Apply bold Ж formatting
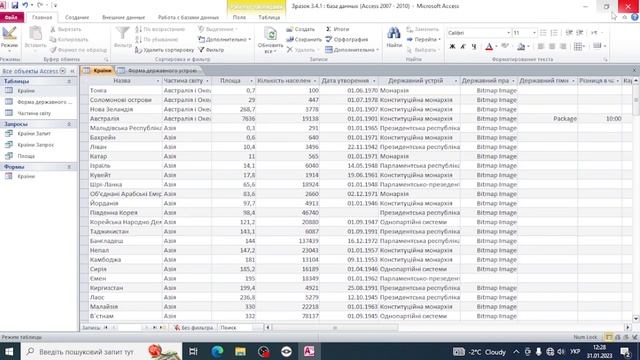Viewport: 640px width, 360px height. [452, 47]
